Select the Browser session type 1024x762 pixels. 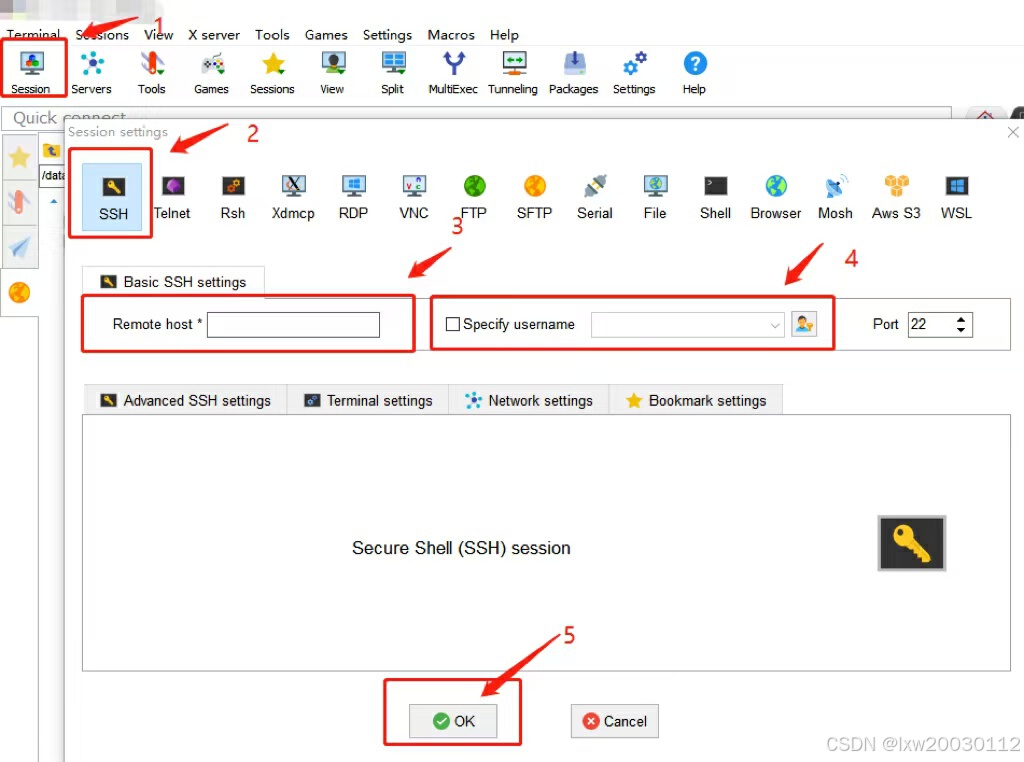point(776,196)
